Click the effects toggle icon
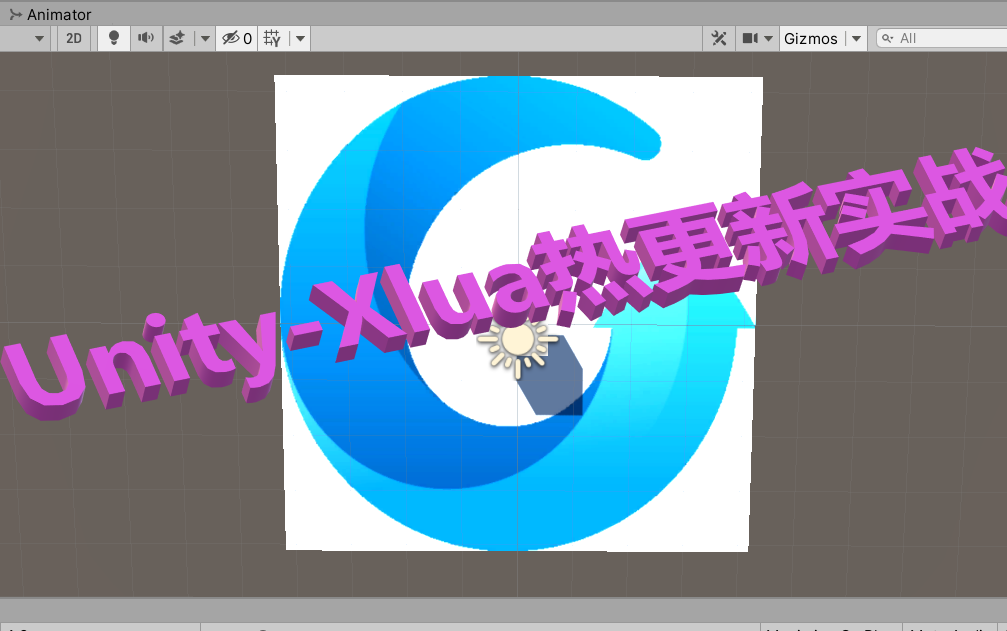Screen dimensions: 1007x631 tap(176, 38)
